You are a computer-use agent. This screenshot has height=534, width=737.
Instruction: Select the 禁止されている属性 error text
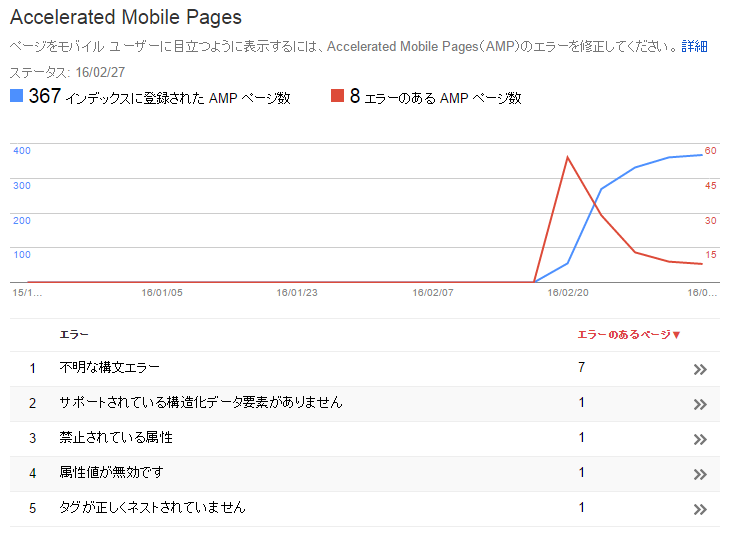tap(116, 438)
